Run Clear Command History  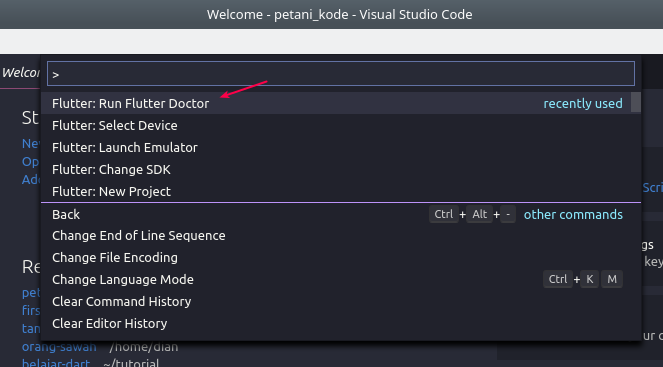(341, 301)
